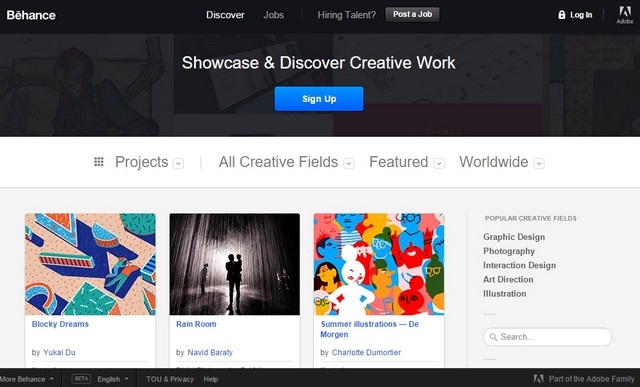
Task: Click the grid icon beside Projects
Action: pos(99,162)
